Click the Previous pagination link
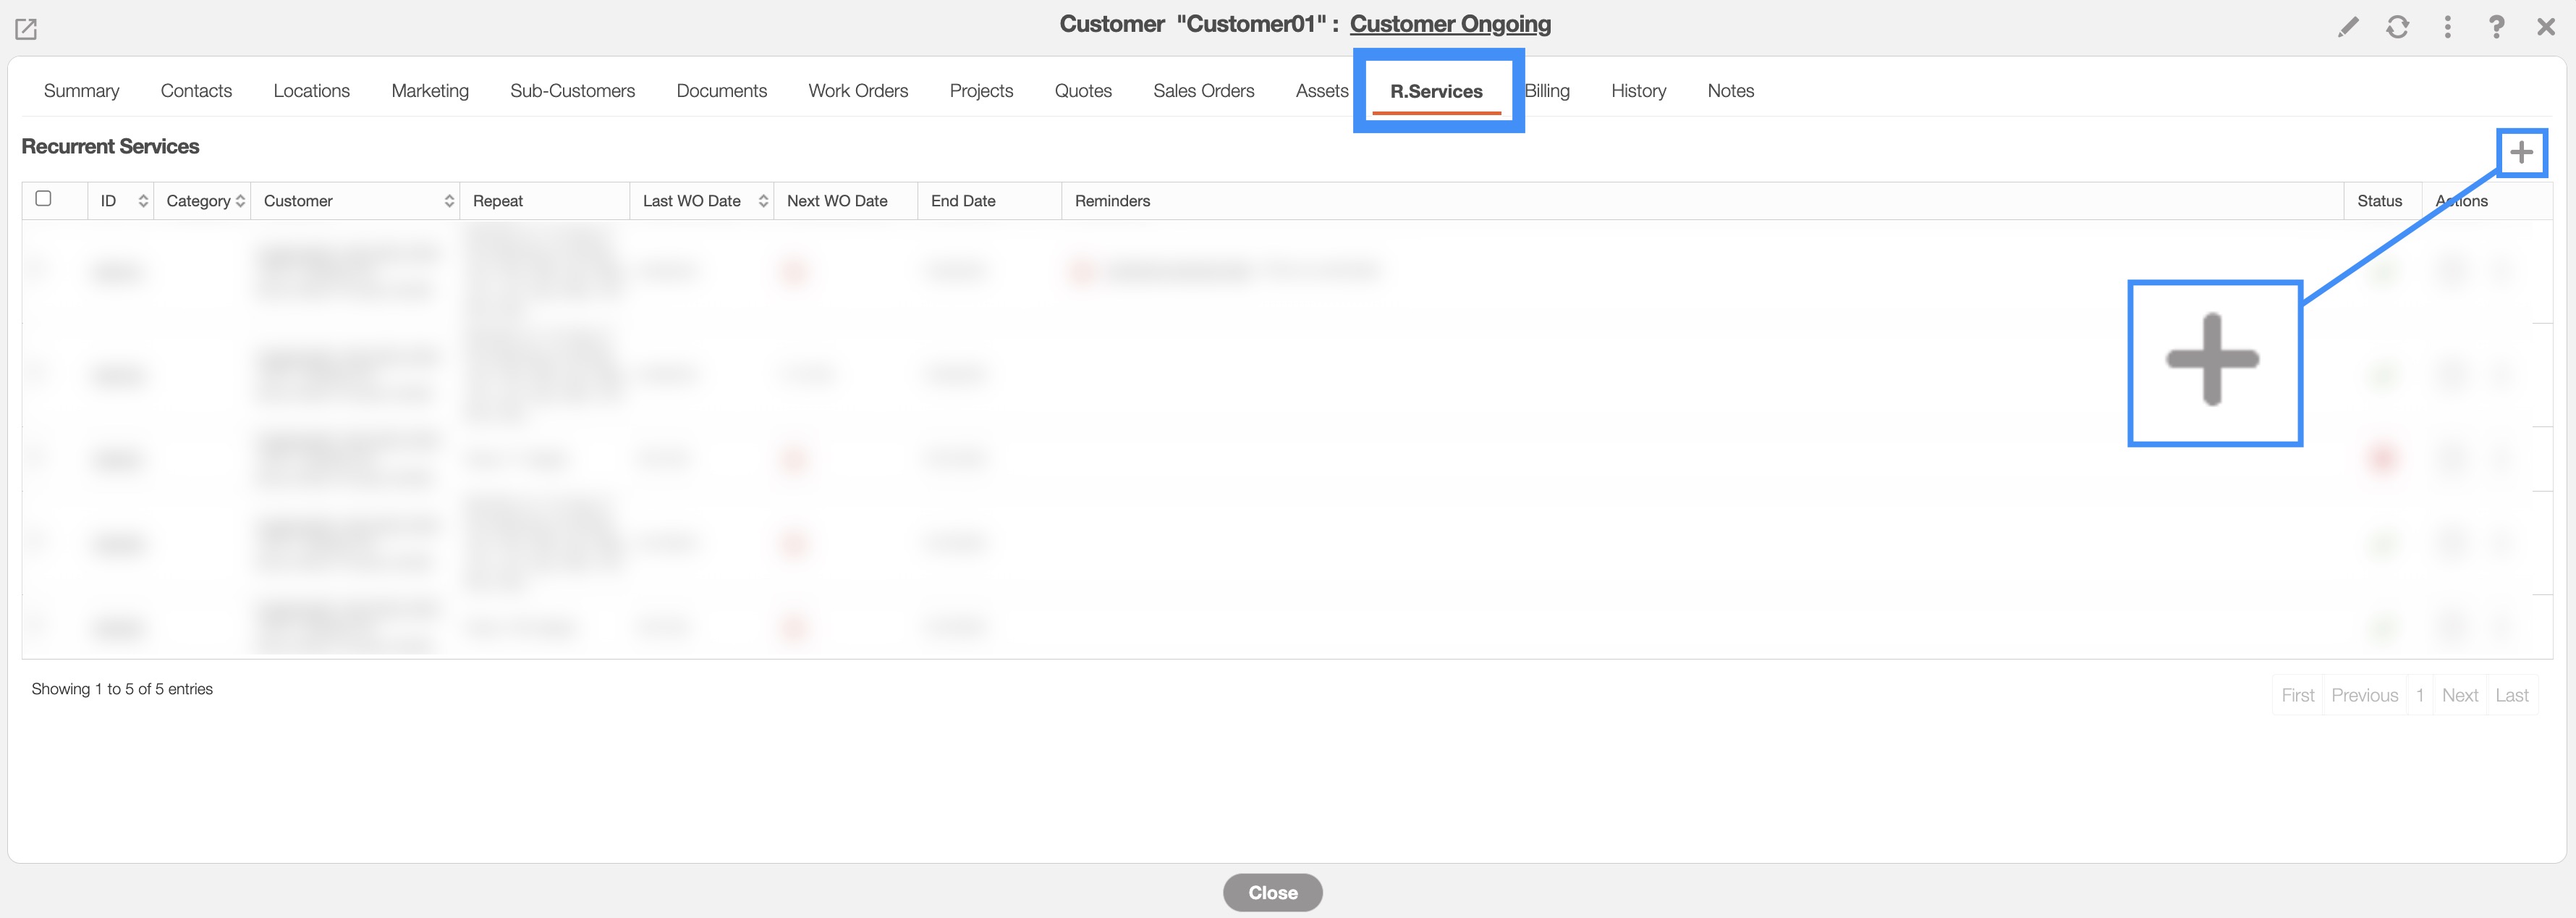Image resolution: width=2576 pixels, height=918 pixels. click(2364, 695)
